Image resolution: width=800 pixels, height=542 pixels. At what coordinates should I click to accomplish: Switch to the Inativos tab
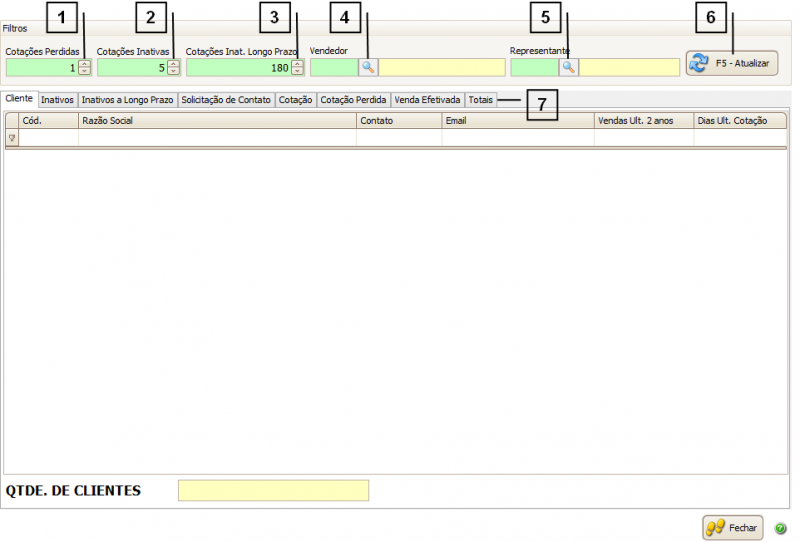coord(57,100)
